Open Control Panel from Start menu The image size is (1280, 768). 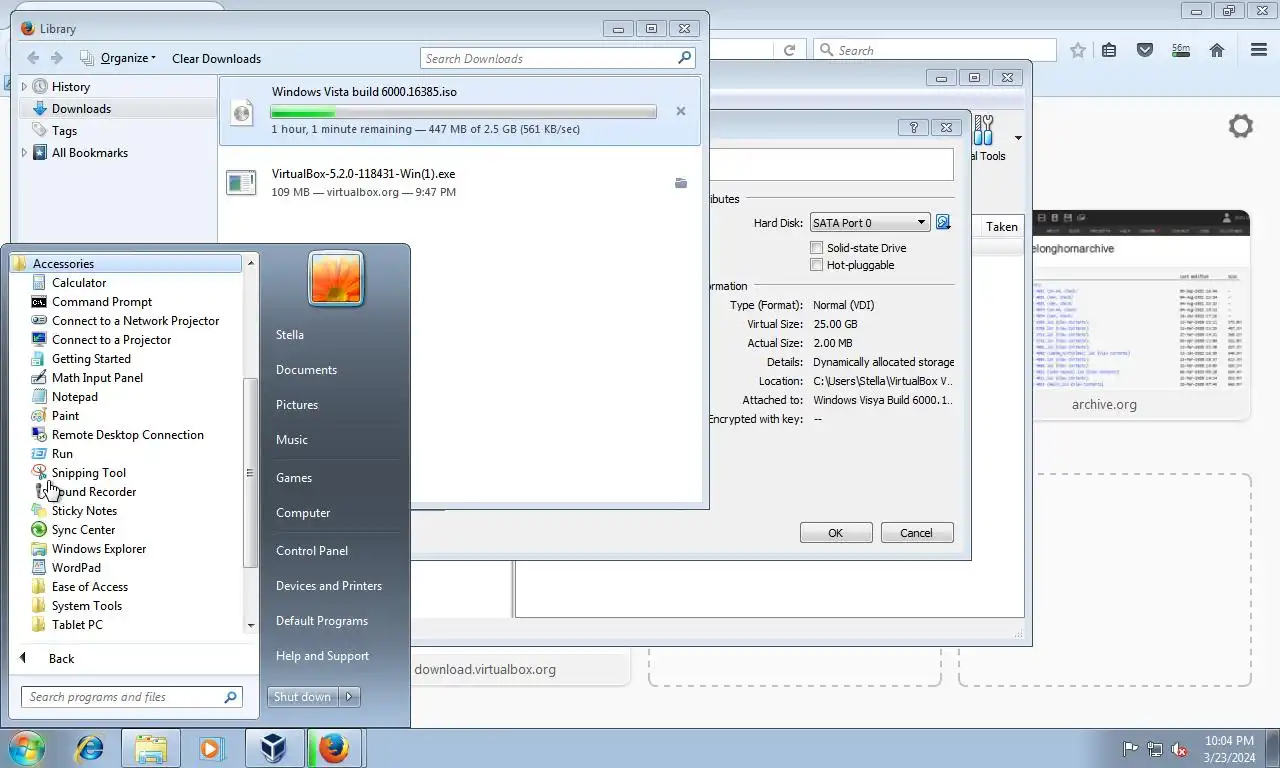(x=312, y=551)
